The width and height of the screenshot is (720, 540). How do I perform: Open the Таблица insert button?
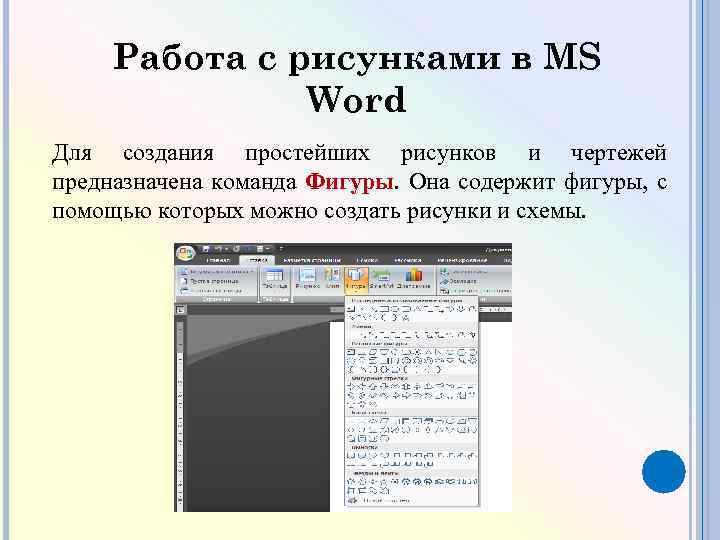tap(274, 279)
